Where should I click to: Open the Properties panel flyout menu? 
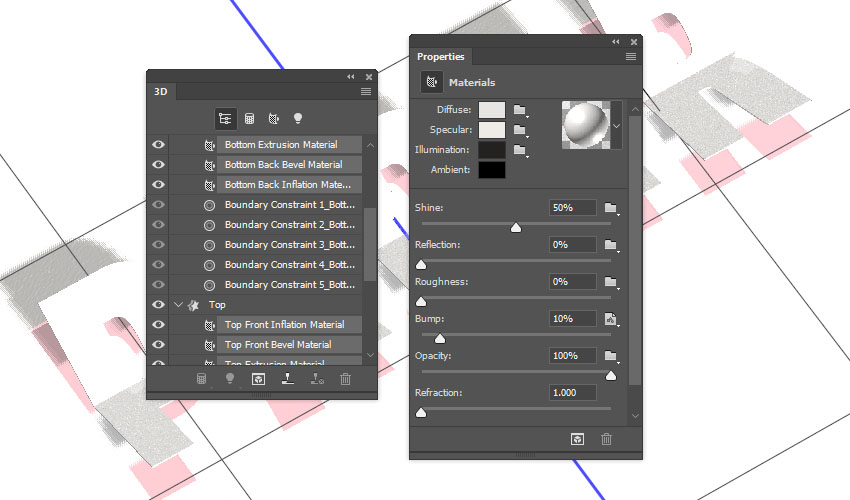pos(630,56)
